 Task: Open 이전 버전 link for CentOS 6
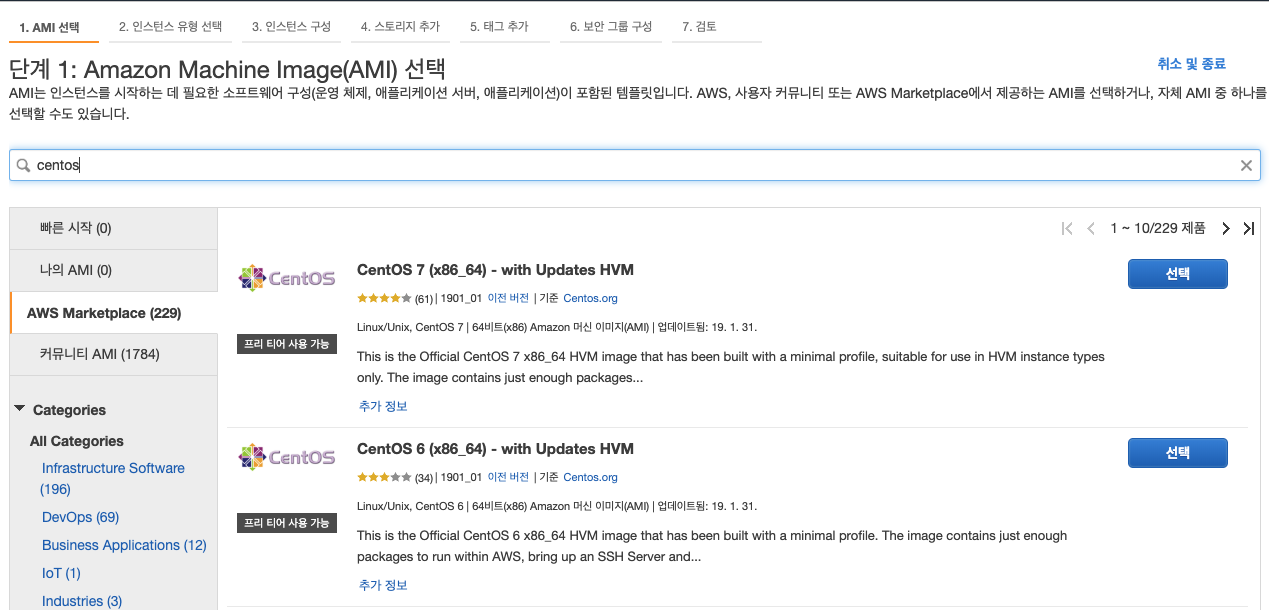coord(508,477)
